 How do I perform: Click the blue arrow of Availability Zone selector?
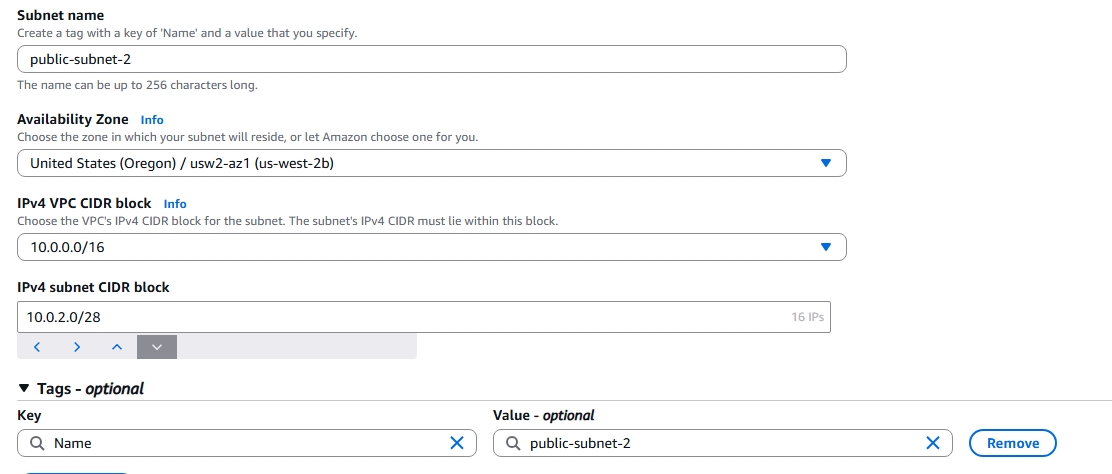click(x=826, y=163)
